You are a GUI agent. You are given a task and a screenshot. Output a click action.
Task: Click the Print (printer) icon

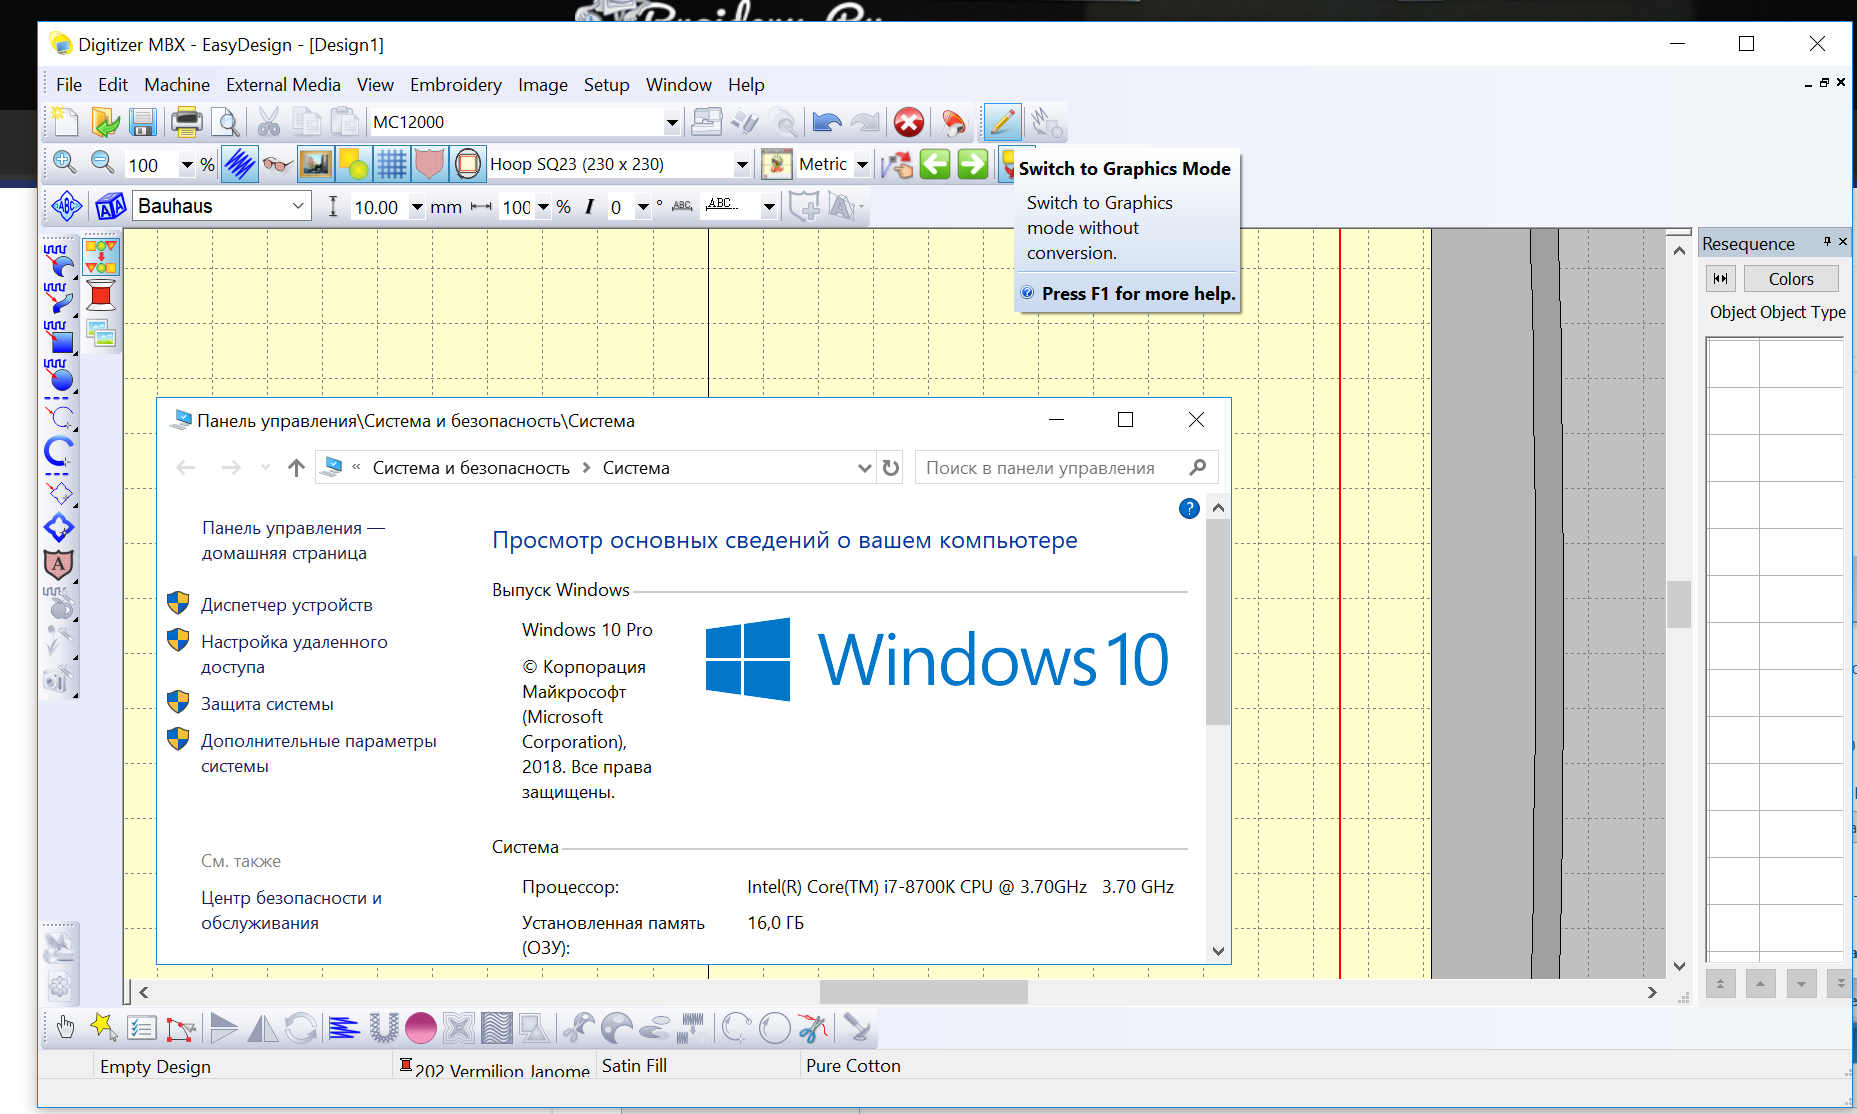click(186, 122)
